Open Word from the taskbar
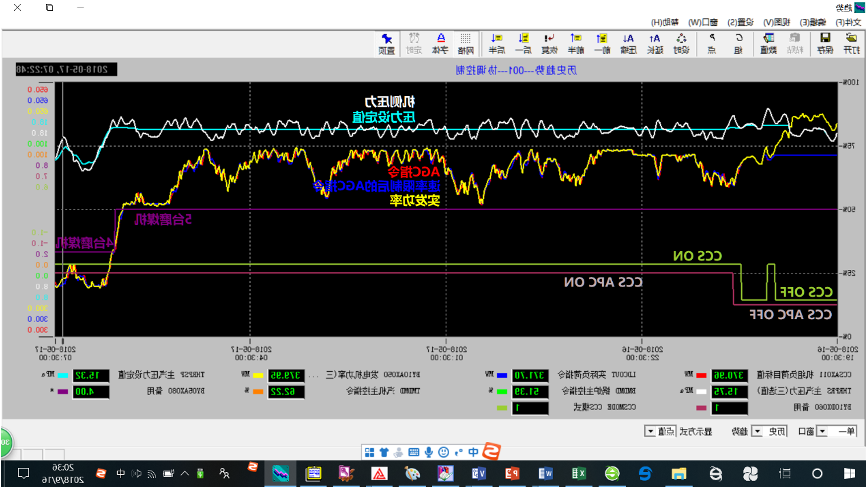This screenshot has width=866, height=487. [x=546, y=474]
